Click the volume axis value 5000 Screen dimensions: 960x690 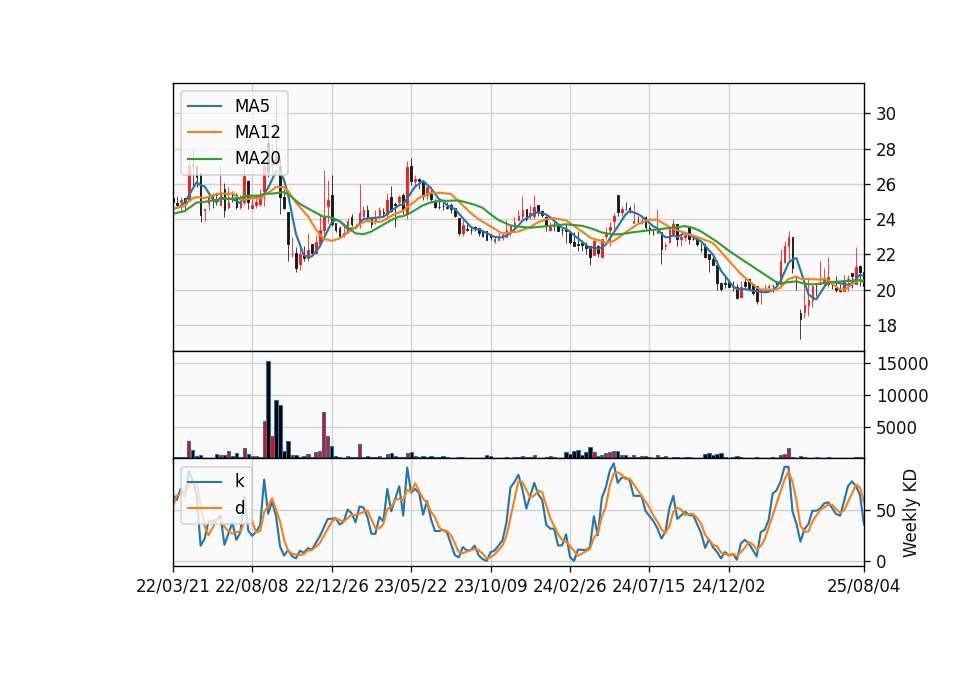[896, 428]
